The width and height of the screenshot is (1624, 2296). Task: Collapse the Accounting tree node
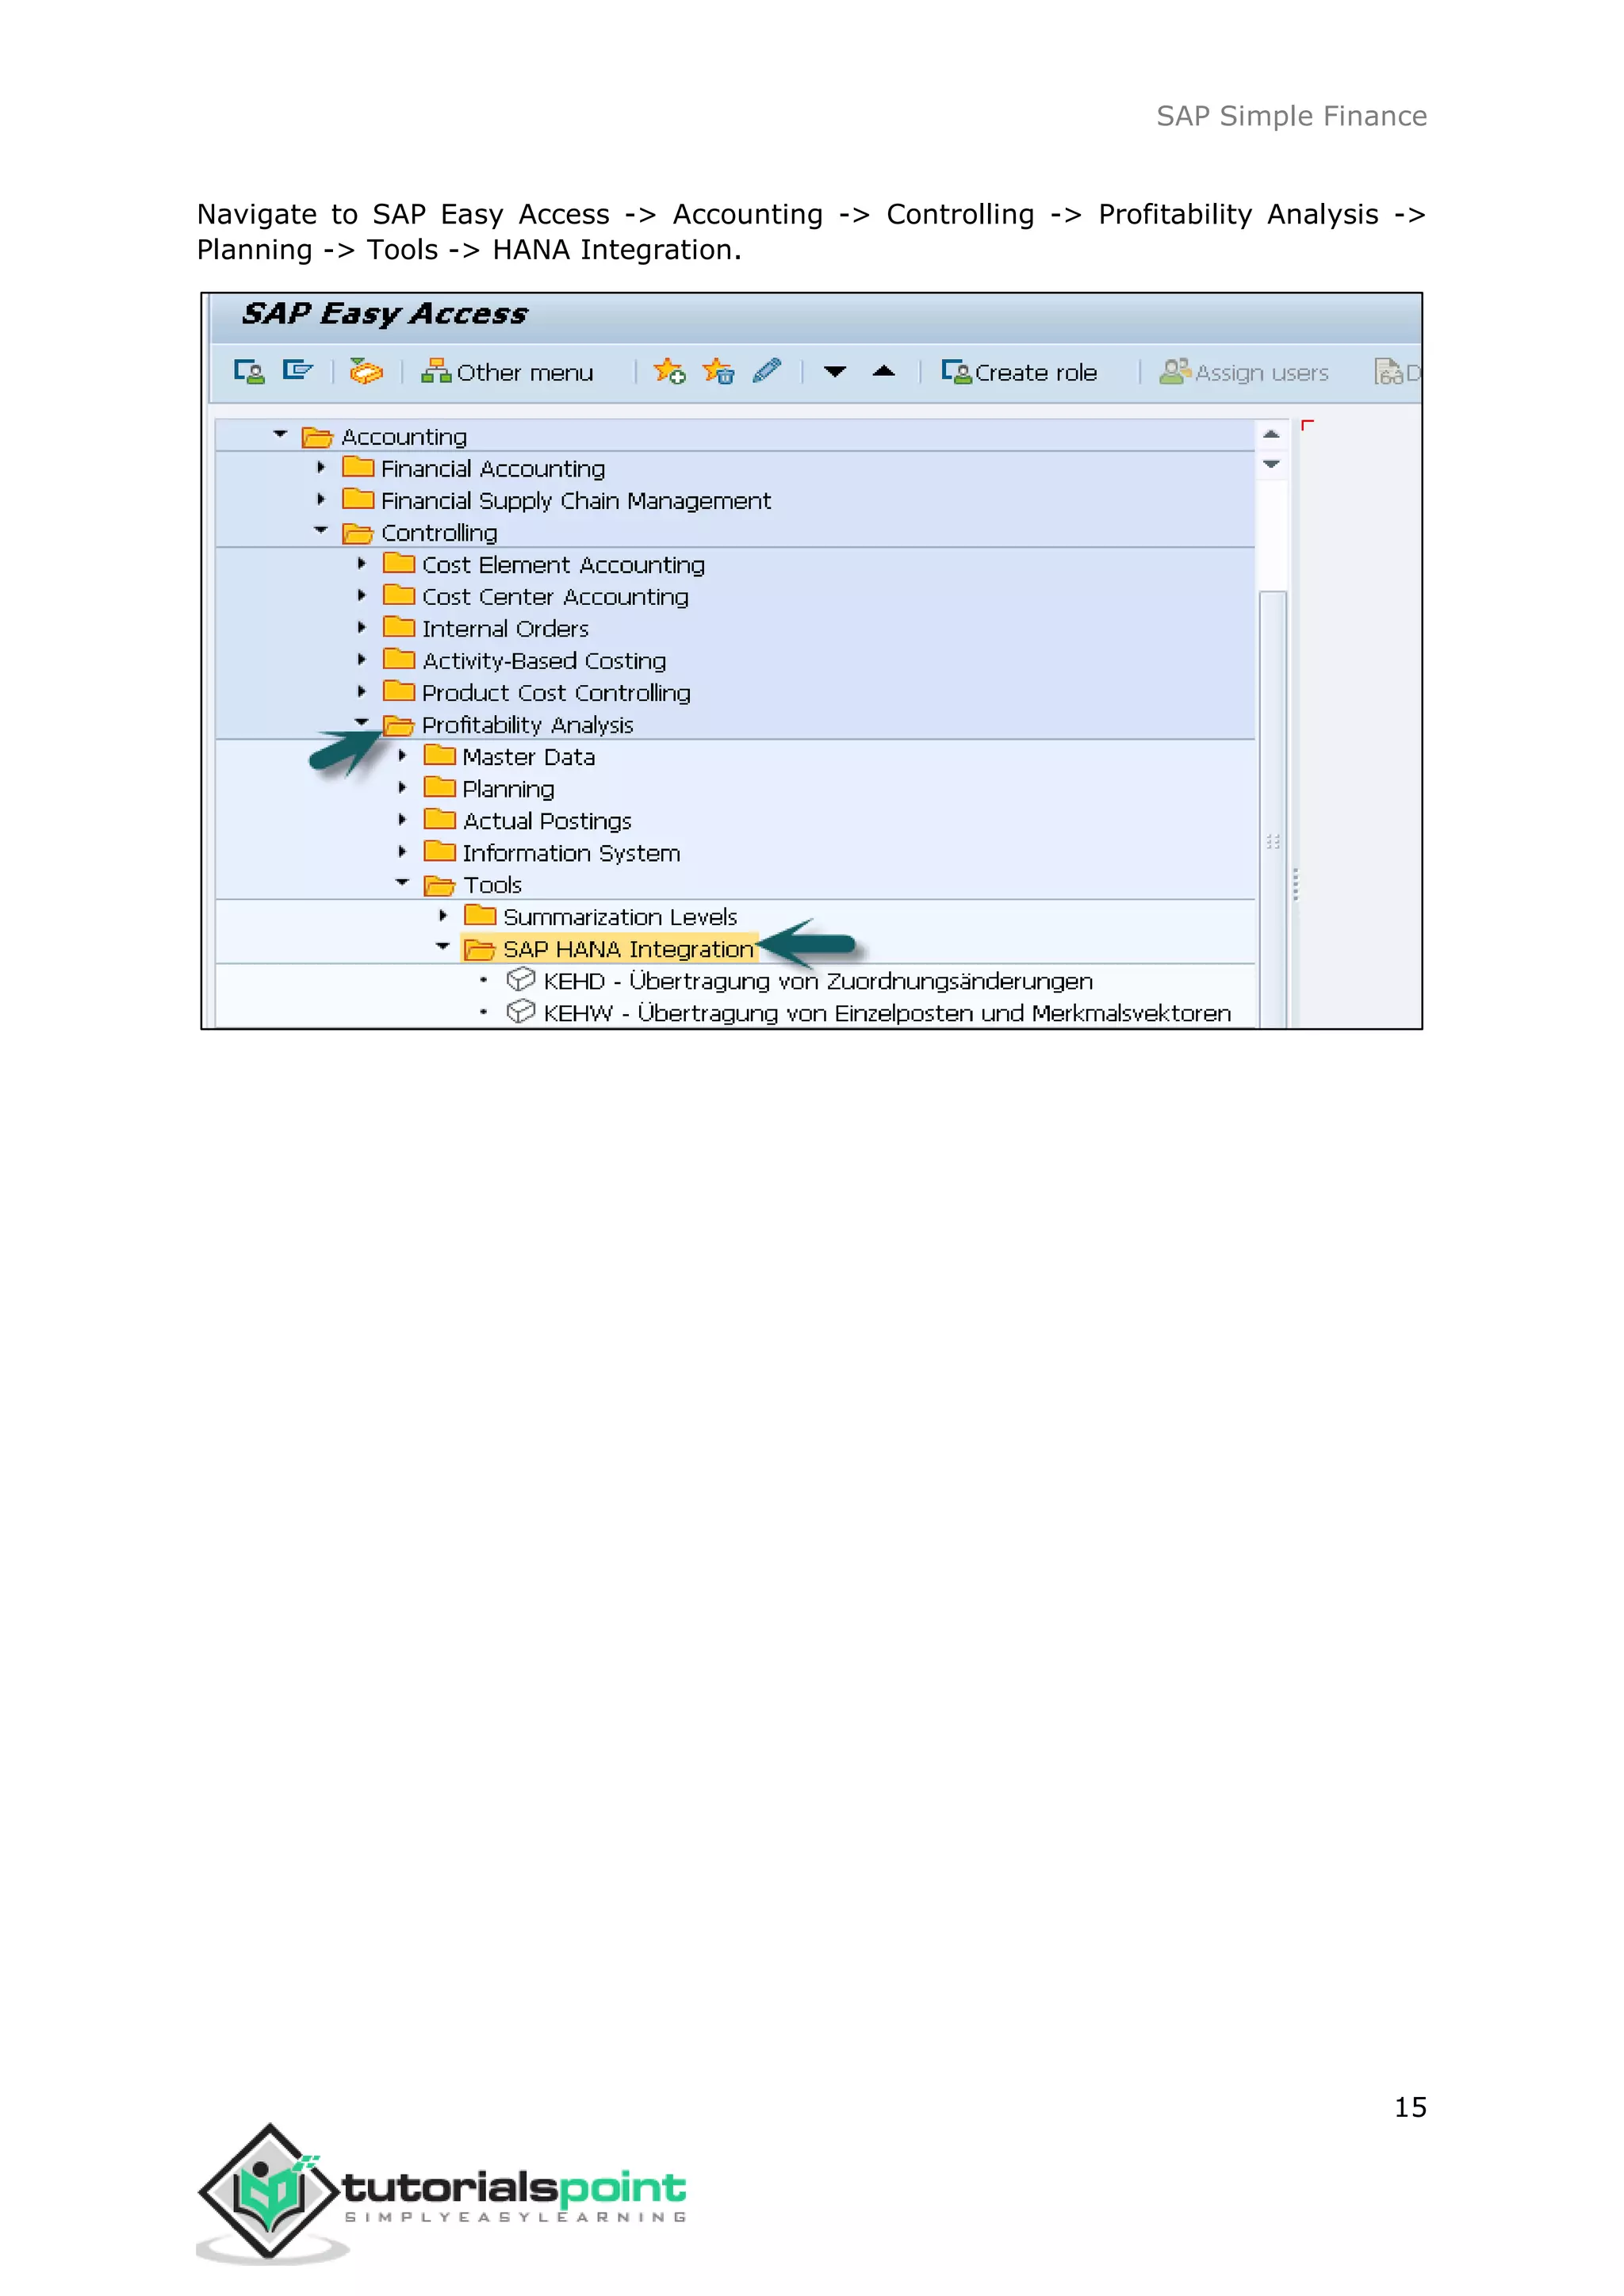tap(280, 435)
